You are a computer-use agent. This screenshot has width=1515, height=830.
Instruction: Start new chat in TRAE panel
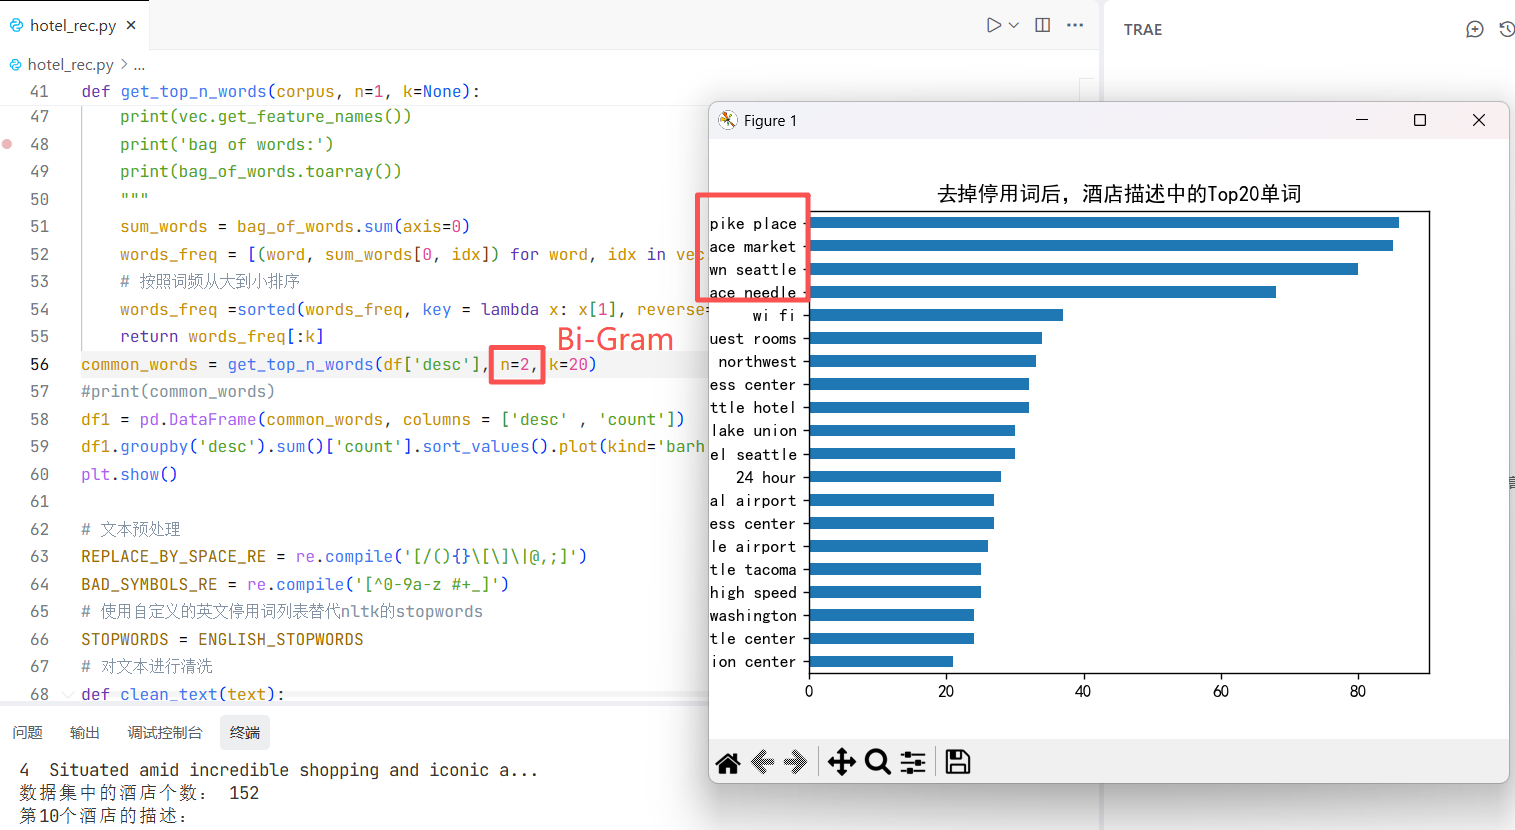1474,29
